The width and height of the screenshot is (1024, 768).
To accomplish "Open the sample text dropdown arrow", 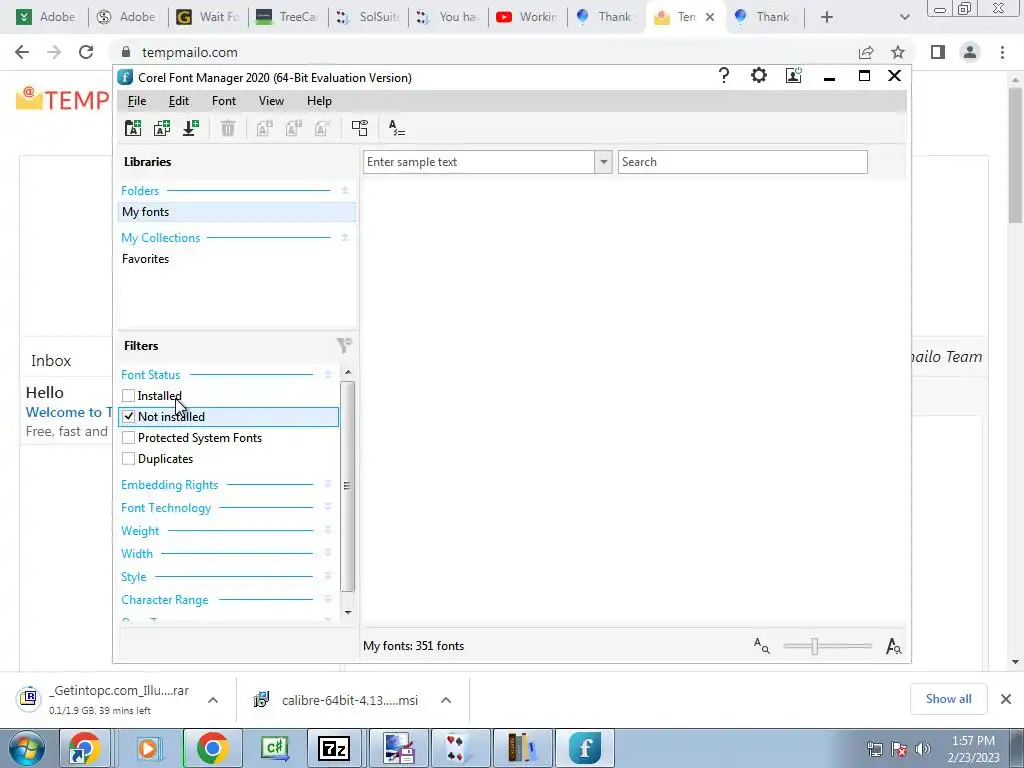I will pos(603,162).
